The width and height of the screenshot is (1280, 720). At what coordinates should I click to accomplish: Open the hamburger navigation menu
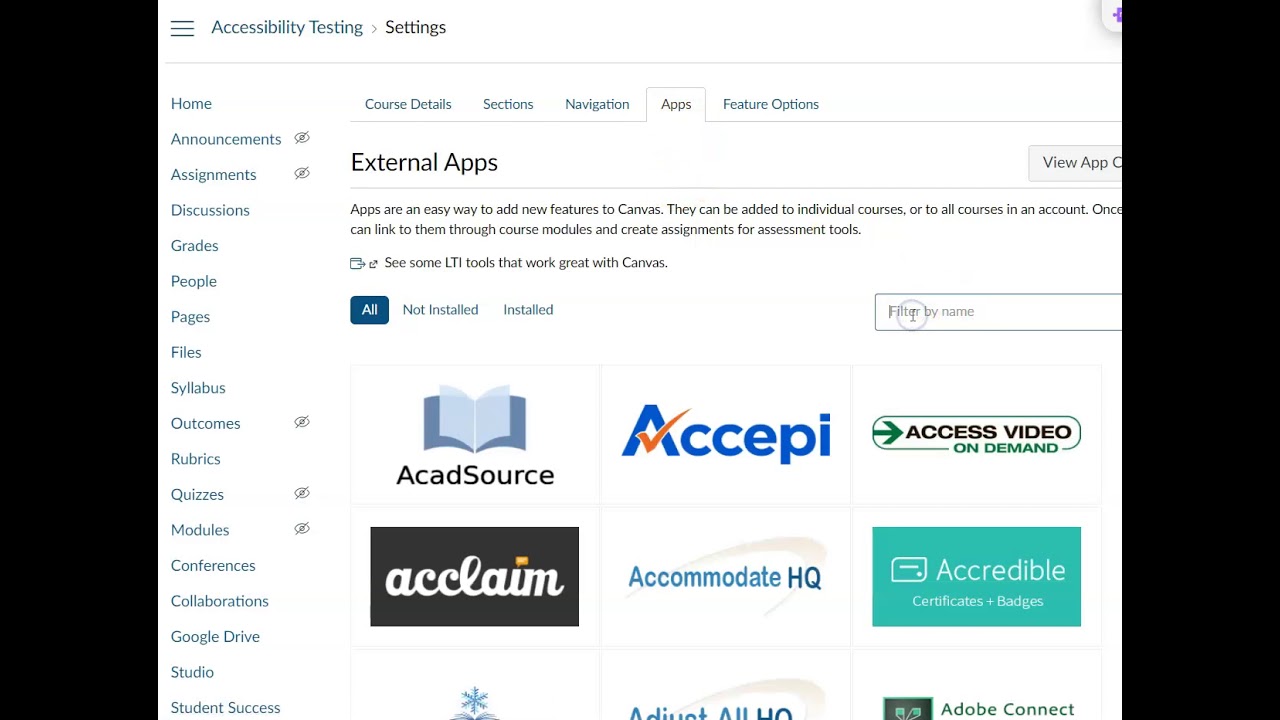[x=182, y=28]
